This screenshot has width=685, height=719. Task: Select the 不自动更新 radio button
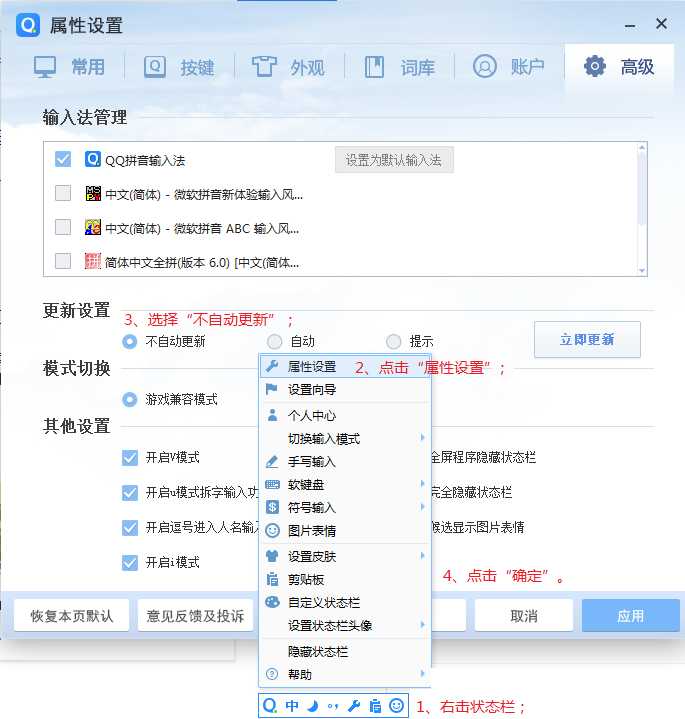click(x=130, y=342)
